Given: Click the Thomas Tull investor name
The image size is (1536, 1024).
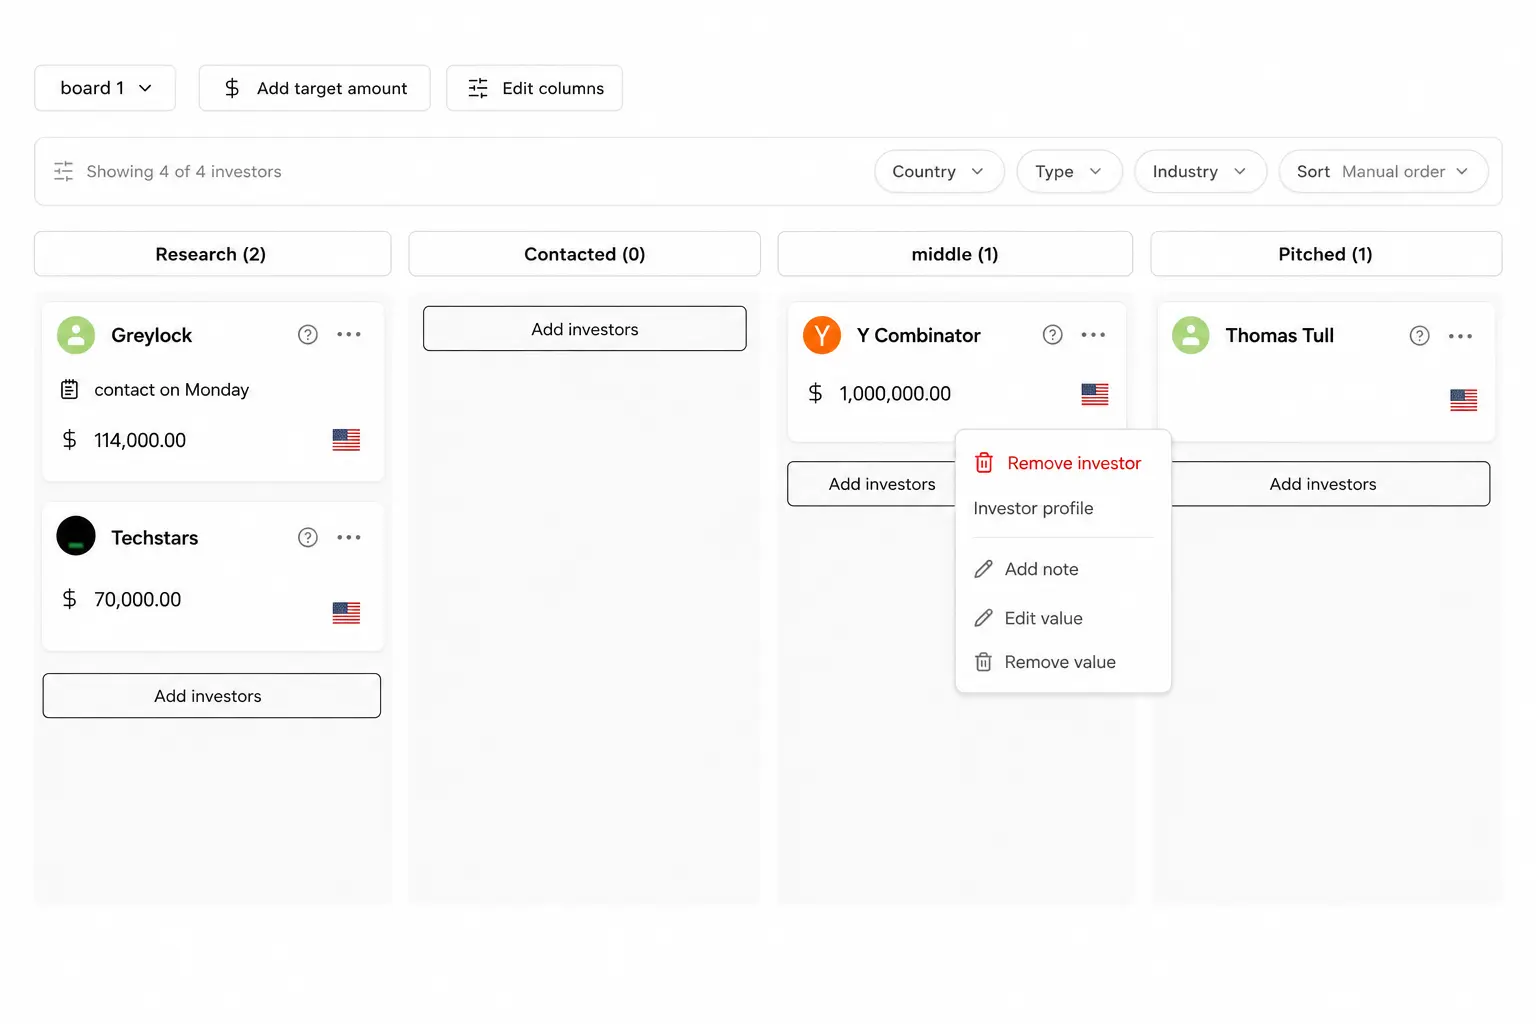Looking at the screenshot, I should pos(1280,335).
